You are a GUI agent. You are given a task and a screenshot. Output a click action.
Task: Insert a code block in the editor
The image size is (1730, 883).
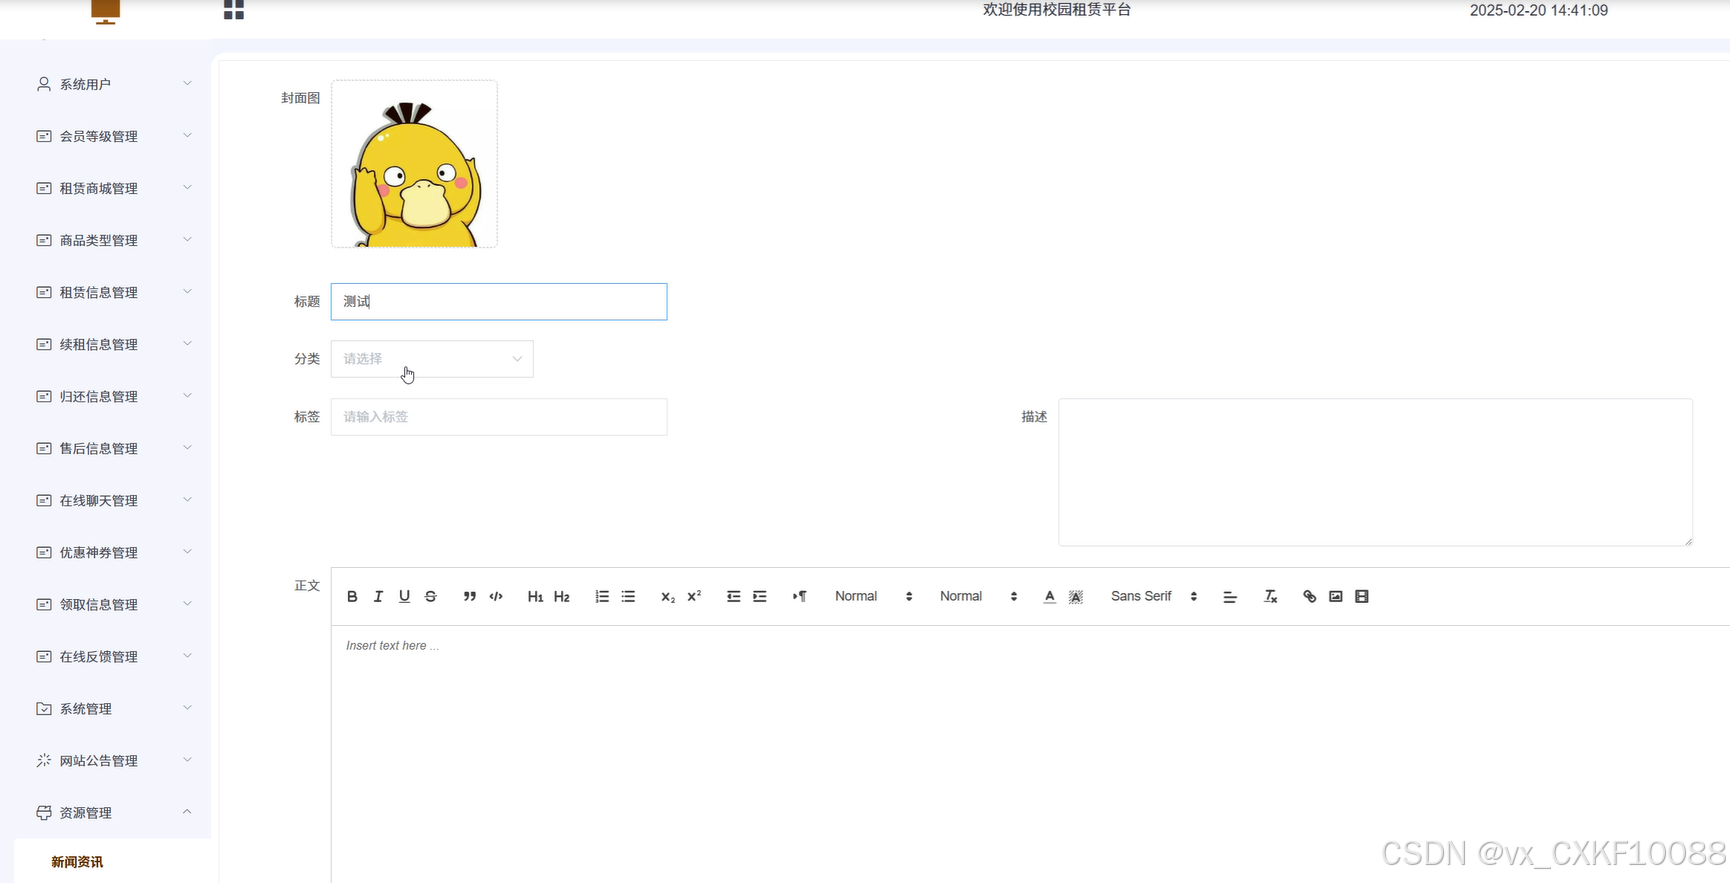coord(496,596)
